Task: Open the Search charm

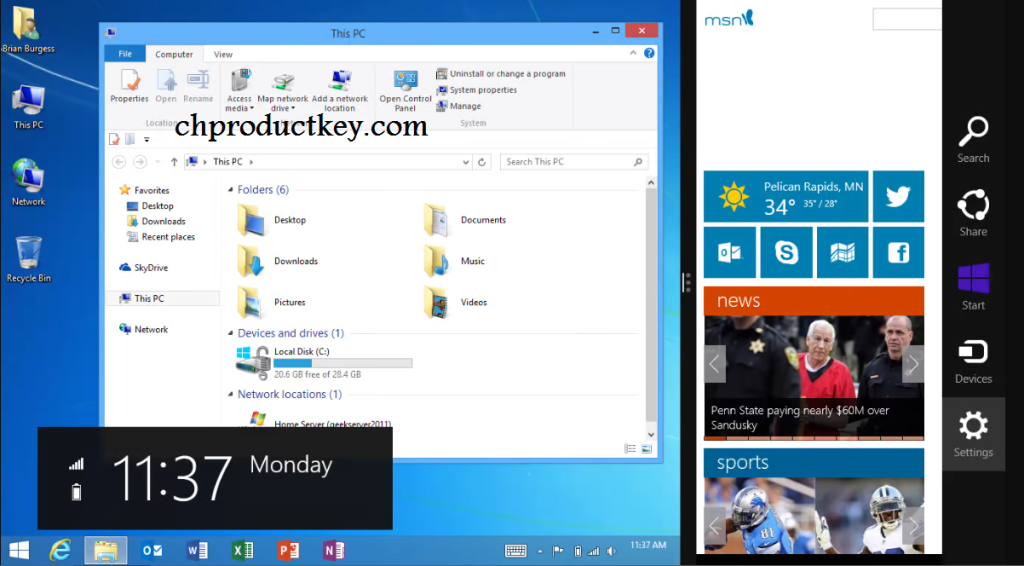Action: pyautogui.click(x=973, y=140)
